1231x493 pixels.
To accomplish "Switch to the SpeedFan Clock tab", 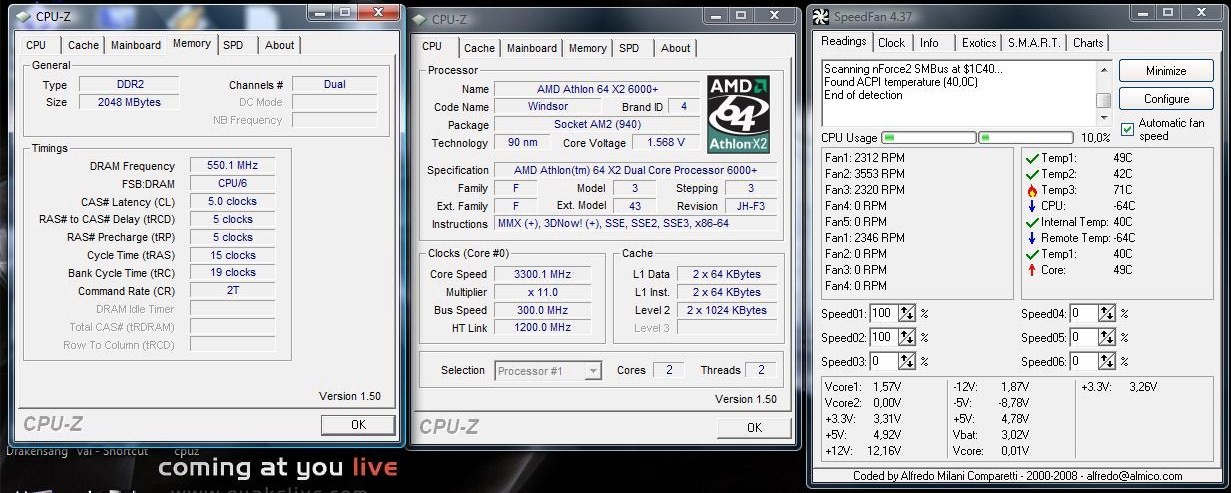I will click(891, 43).
